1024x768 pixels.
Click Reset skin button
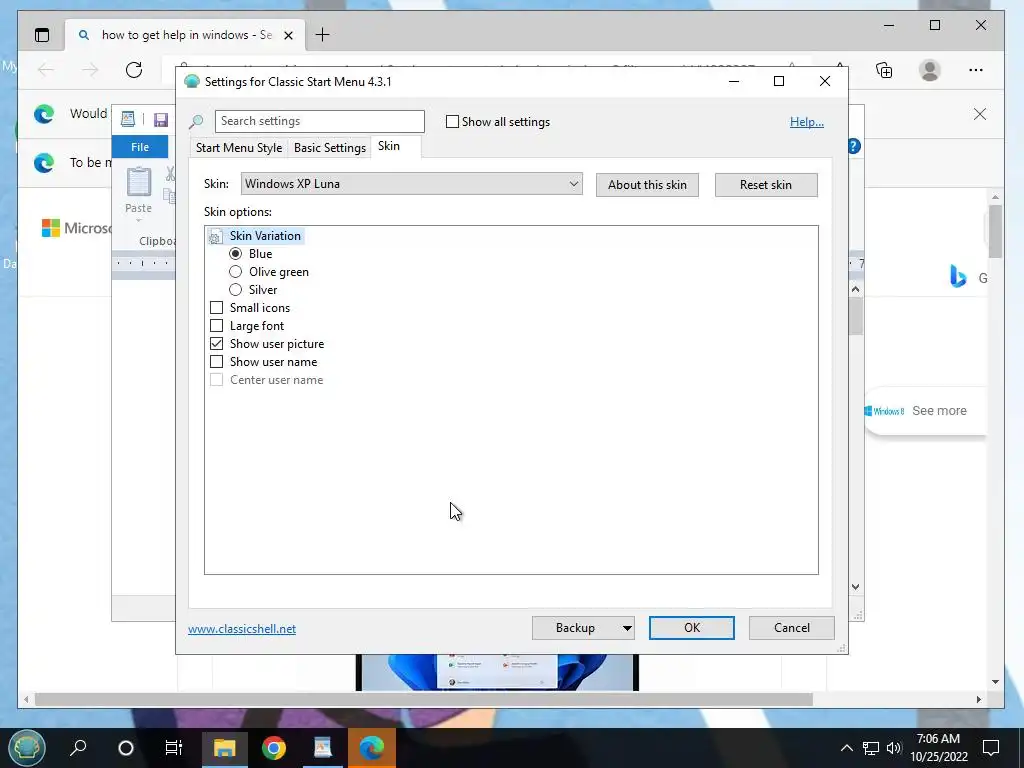coord(765,185)
